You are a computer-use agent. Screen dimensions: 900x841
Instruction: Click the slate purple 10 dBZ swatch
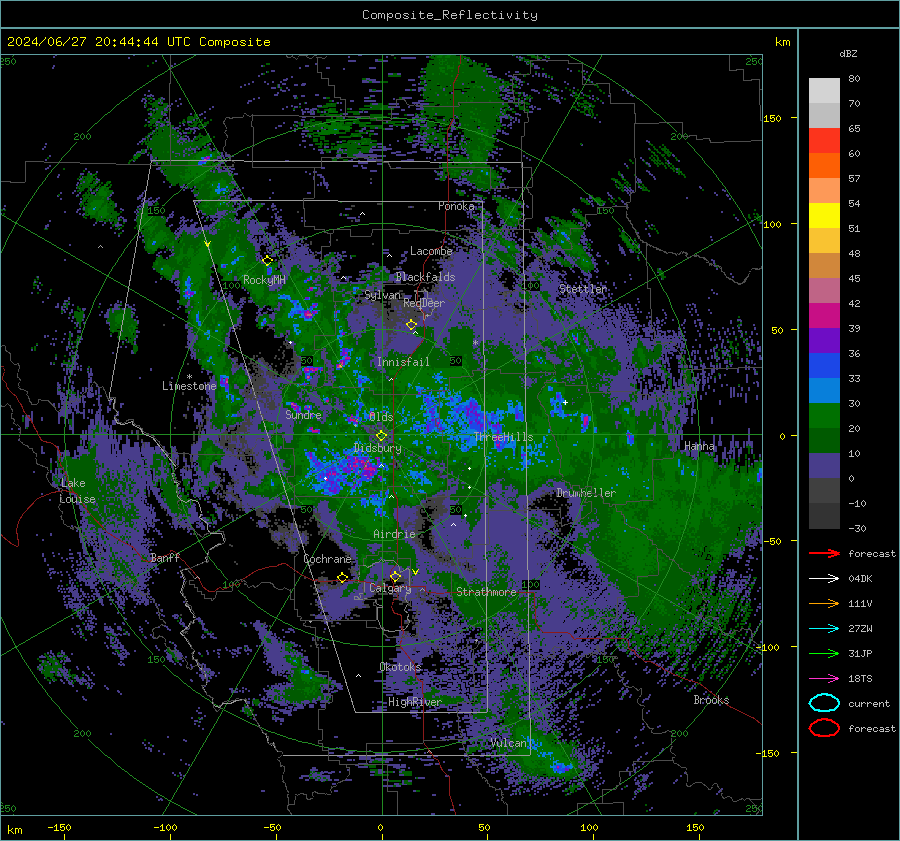click(x=824, y=465)
